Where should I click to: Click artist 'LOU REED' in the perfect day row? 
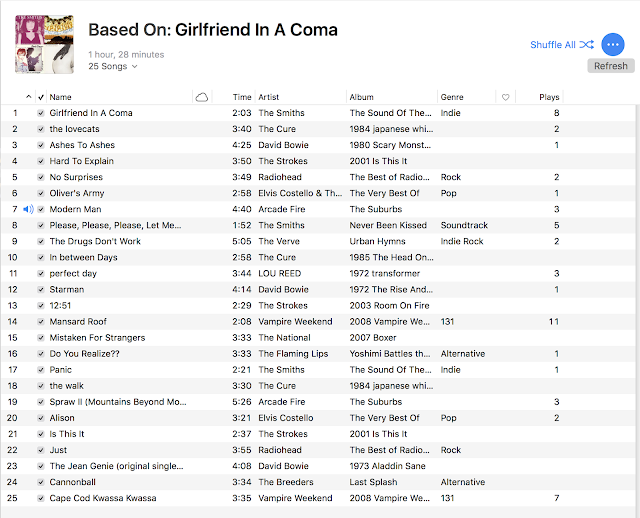[x=280, y=273]
